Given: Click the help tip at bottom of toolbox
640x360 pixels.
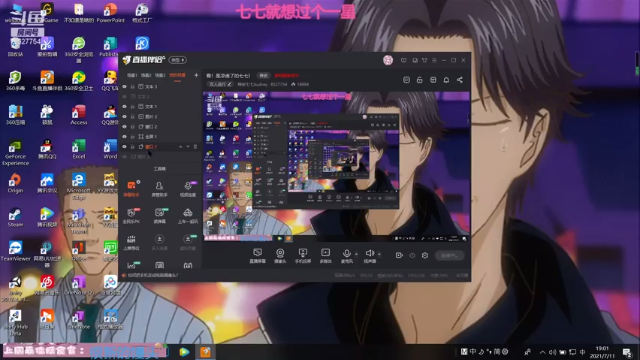Looking at the screenshot, I should 150,275.
